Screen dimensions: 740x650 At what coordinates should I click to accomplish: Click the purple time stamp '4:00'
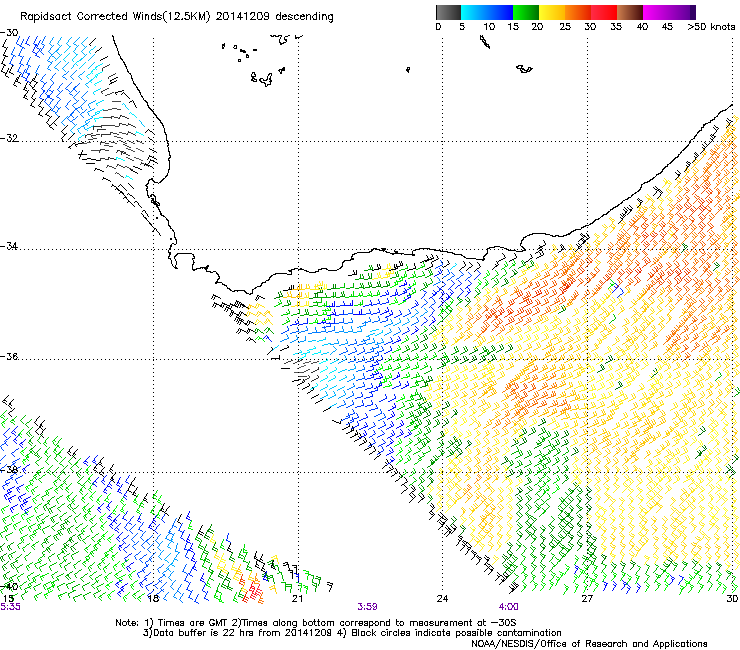coord(508,607)
